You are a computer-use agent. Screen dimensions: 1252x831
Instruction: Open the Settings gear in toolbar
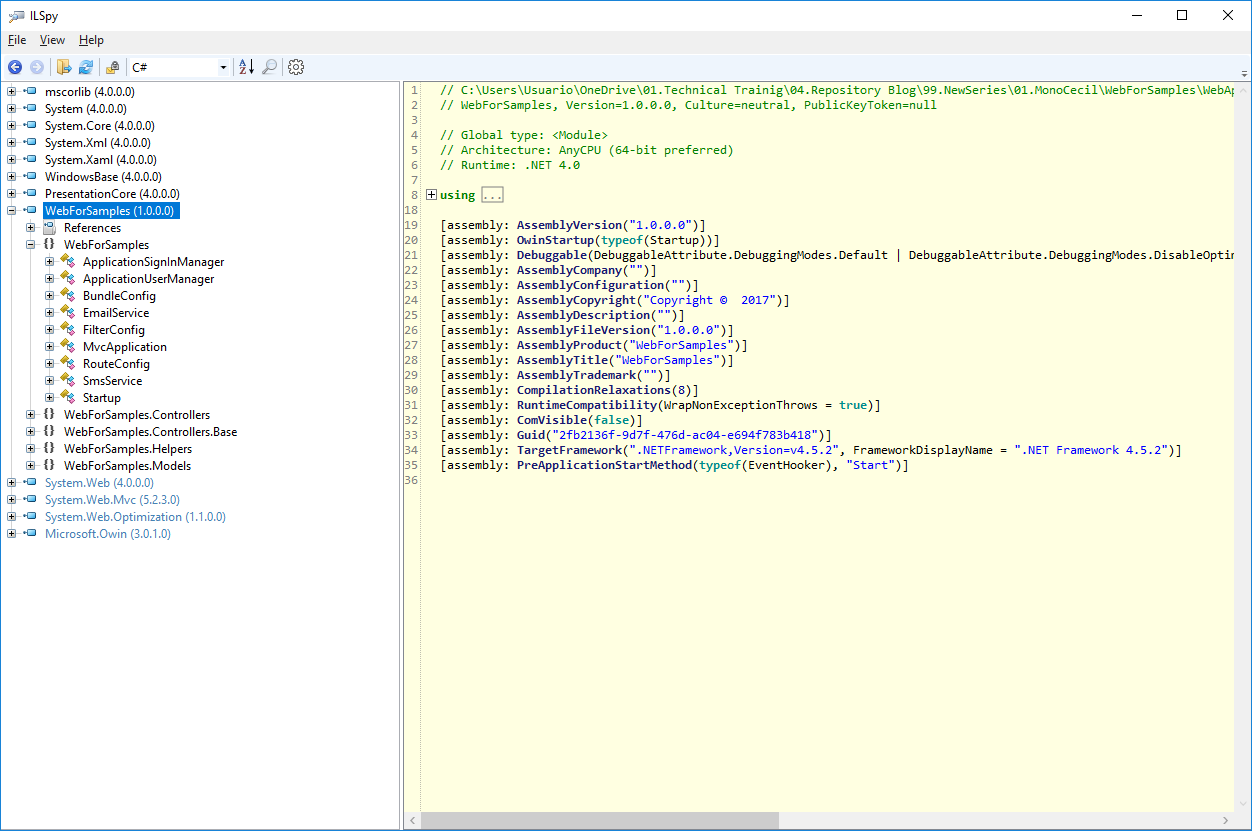(x=296, y=67)
